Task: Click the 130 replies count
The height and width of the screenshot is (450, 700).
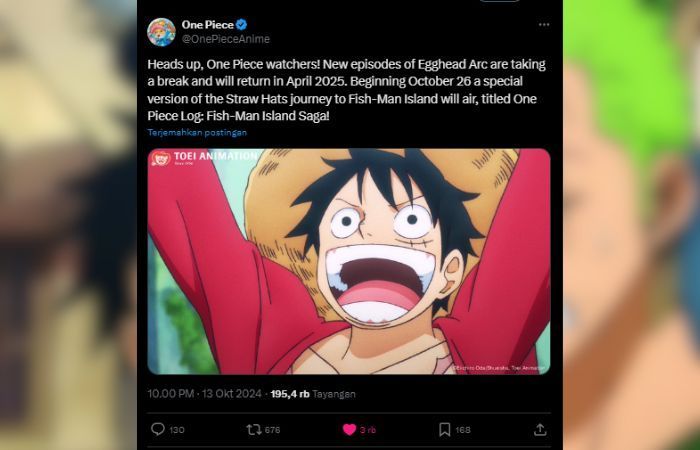Action: pos(177,430)
